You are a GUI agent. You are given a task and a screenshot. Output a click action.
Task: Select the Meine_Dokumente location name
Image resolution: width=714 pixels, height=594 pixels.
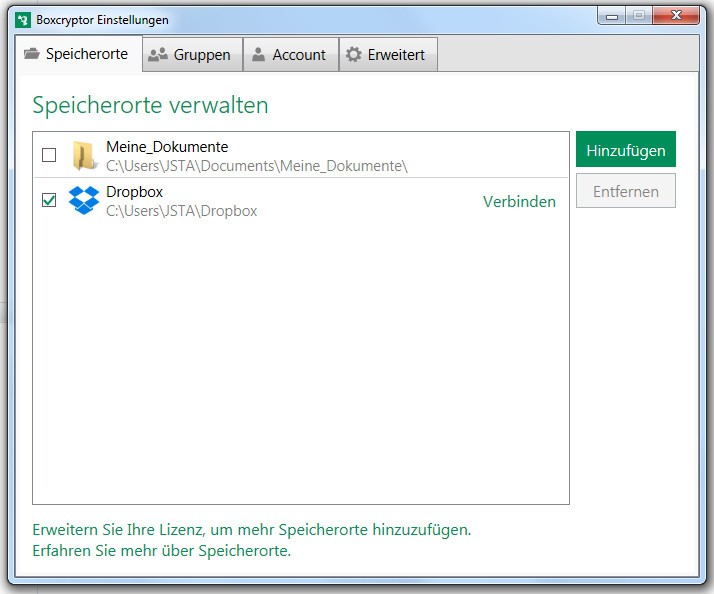click(x=167, y=147)
